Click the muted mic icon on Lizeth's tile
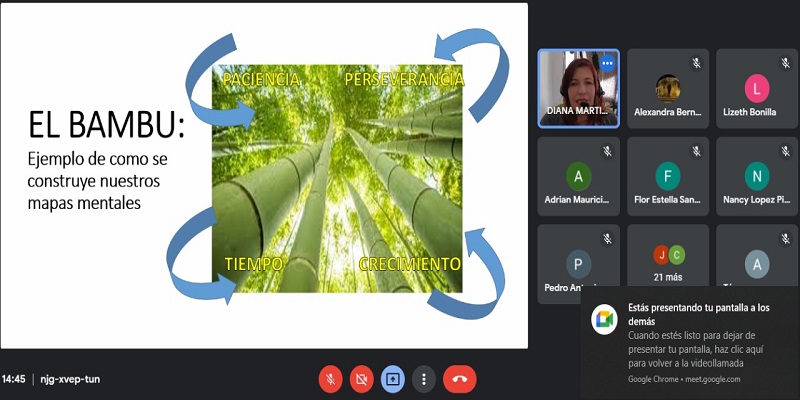800x400 pixels. (784, 63)
